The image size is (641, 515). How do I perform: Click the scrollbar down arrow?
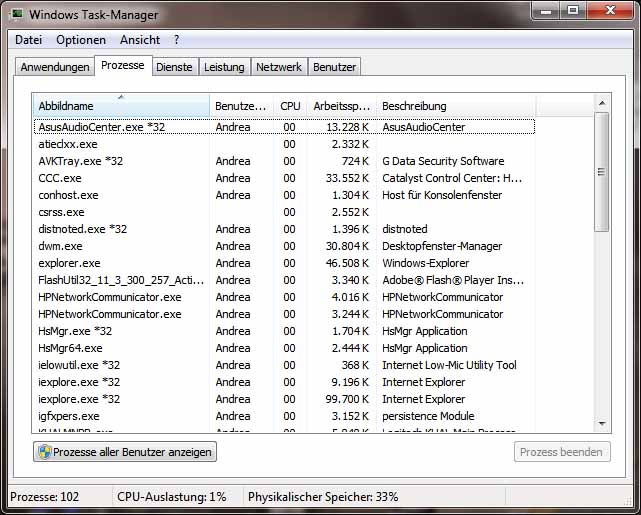point(602,423)
